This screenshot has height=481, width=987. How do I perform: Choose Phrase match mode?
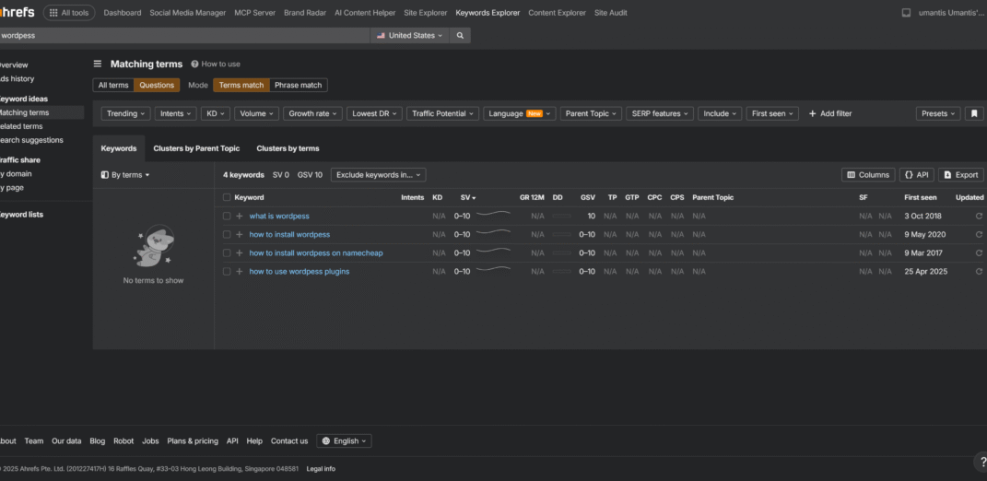click(x=298, y=85)
